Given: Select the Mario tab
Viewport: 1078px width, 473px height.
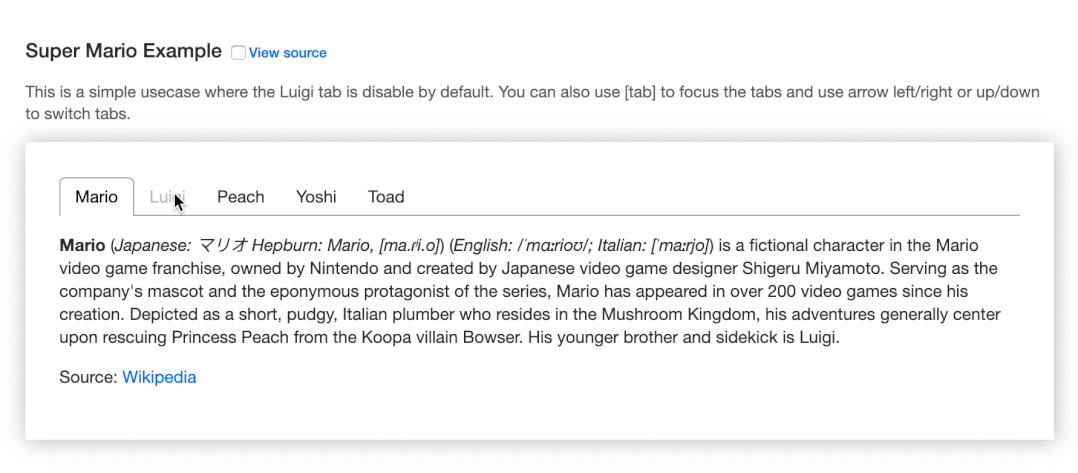Looking at the screenshot, I should [96, 197].
